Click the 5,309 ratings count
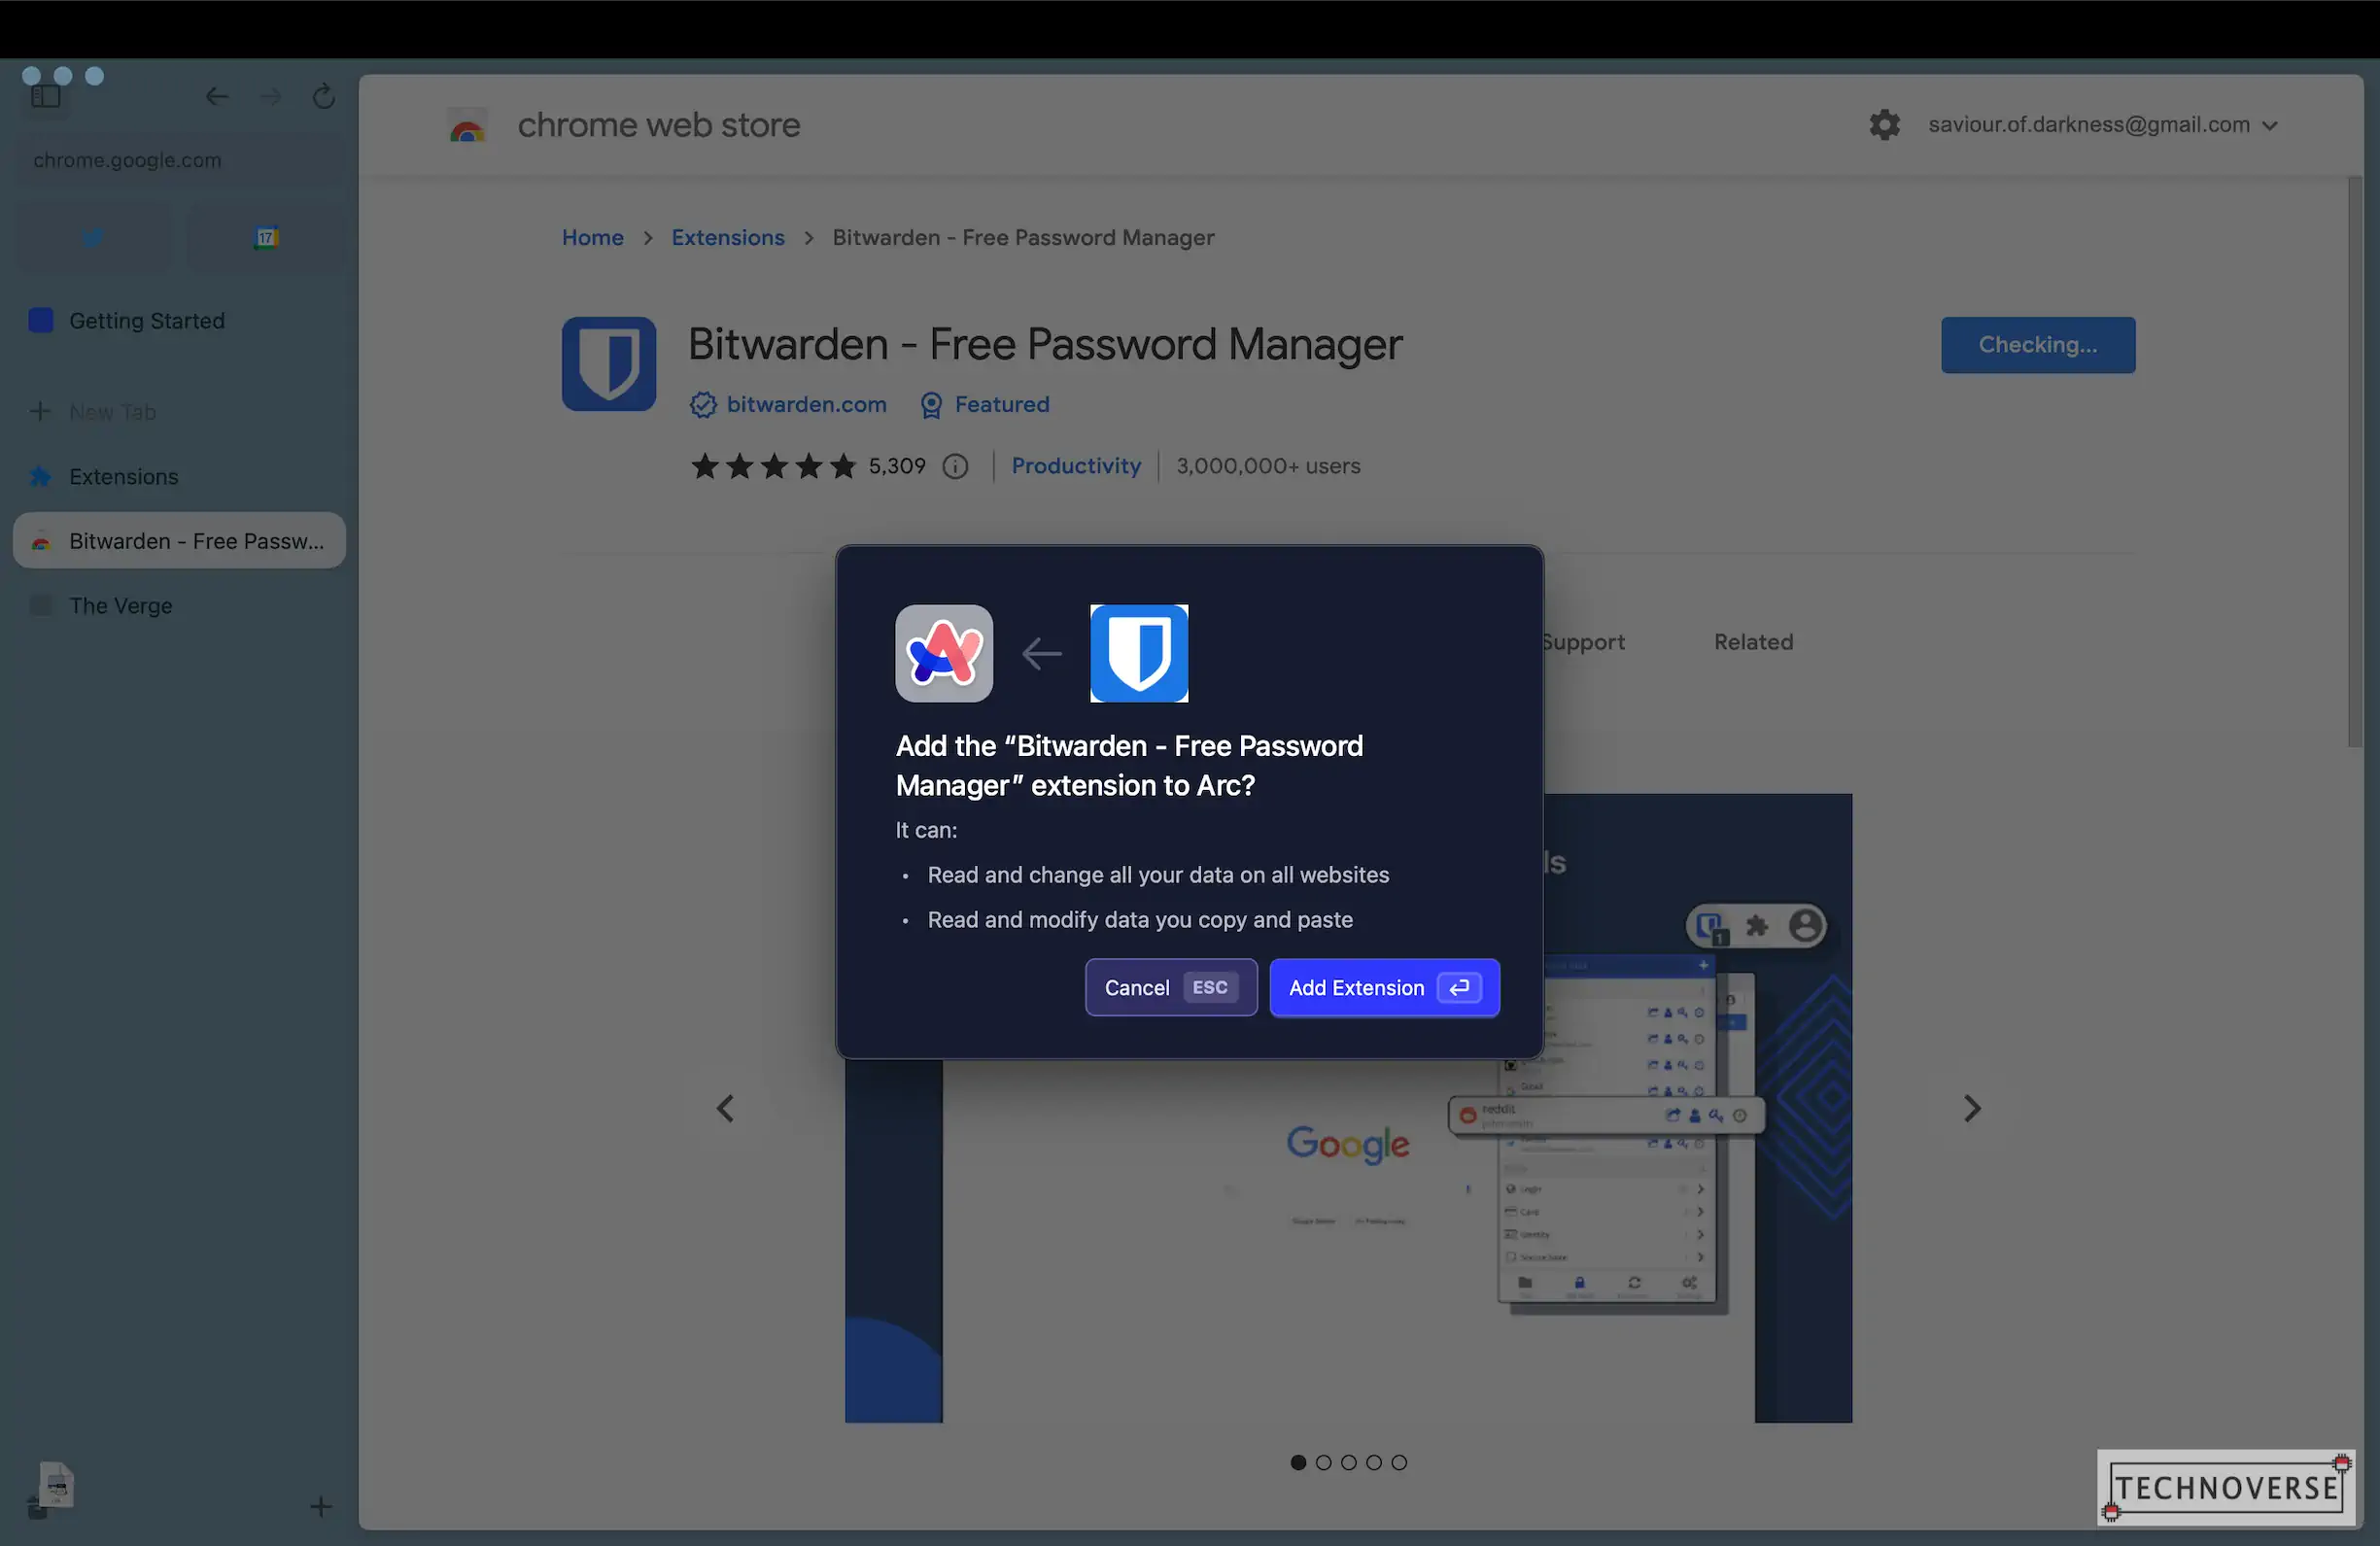Image resolution: width=2380 pixels, height=1546 pixels. point(897,466)
